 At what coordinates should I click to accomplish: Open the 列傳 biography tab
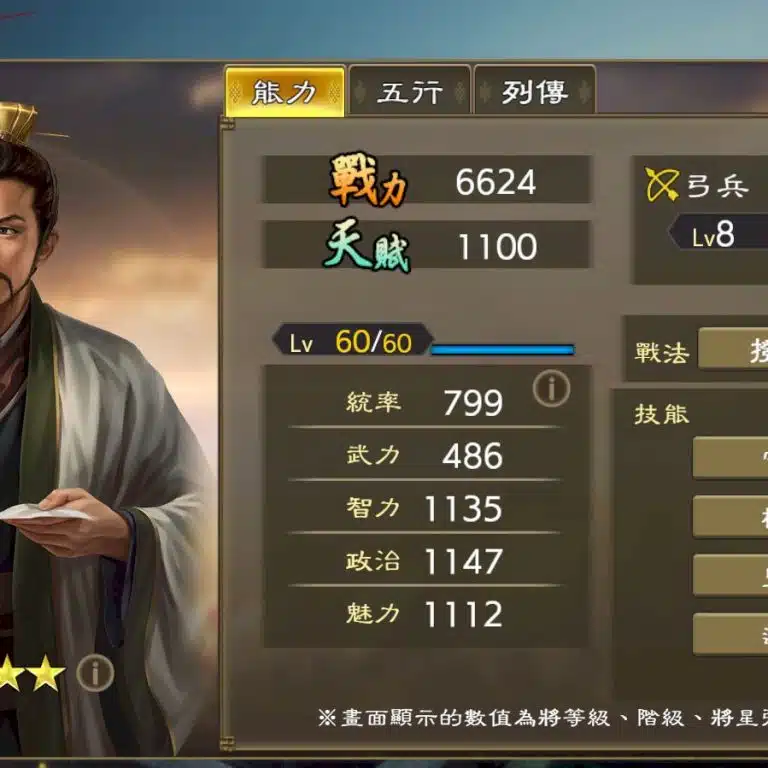click(x=534, y=92)
